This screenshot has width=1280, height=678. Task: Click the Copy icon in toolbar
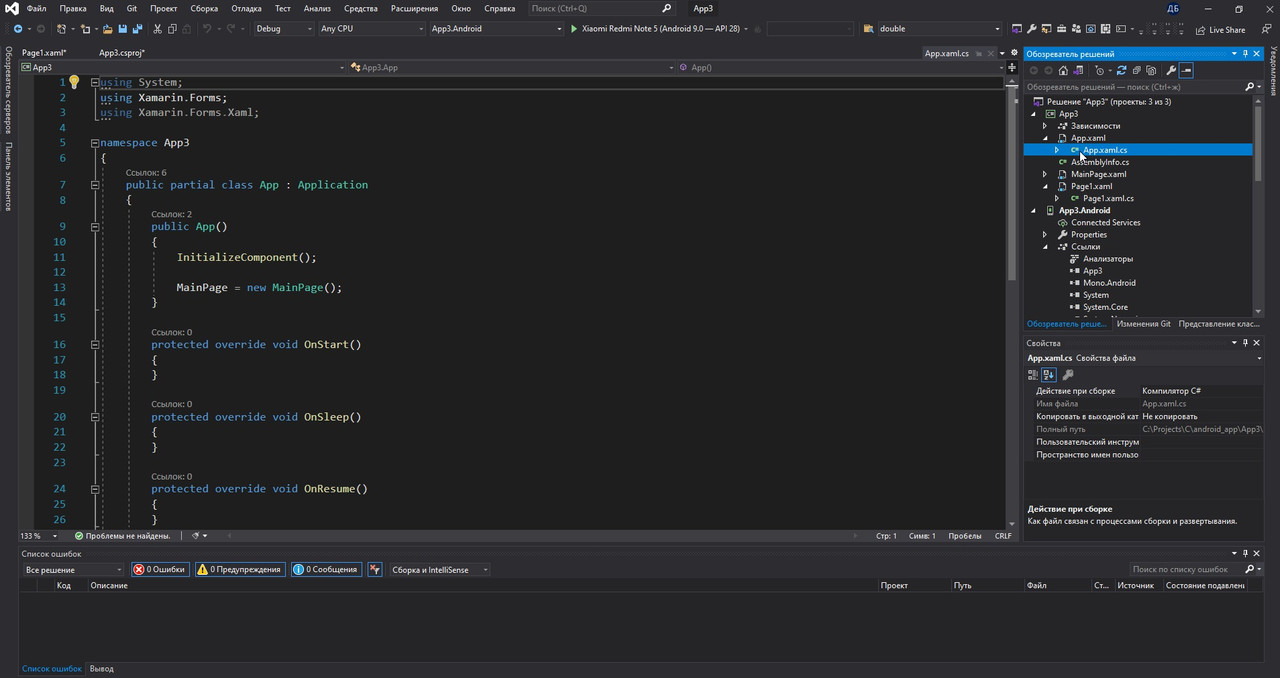(x=172, y=29)
